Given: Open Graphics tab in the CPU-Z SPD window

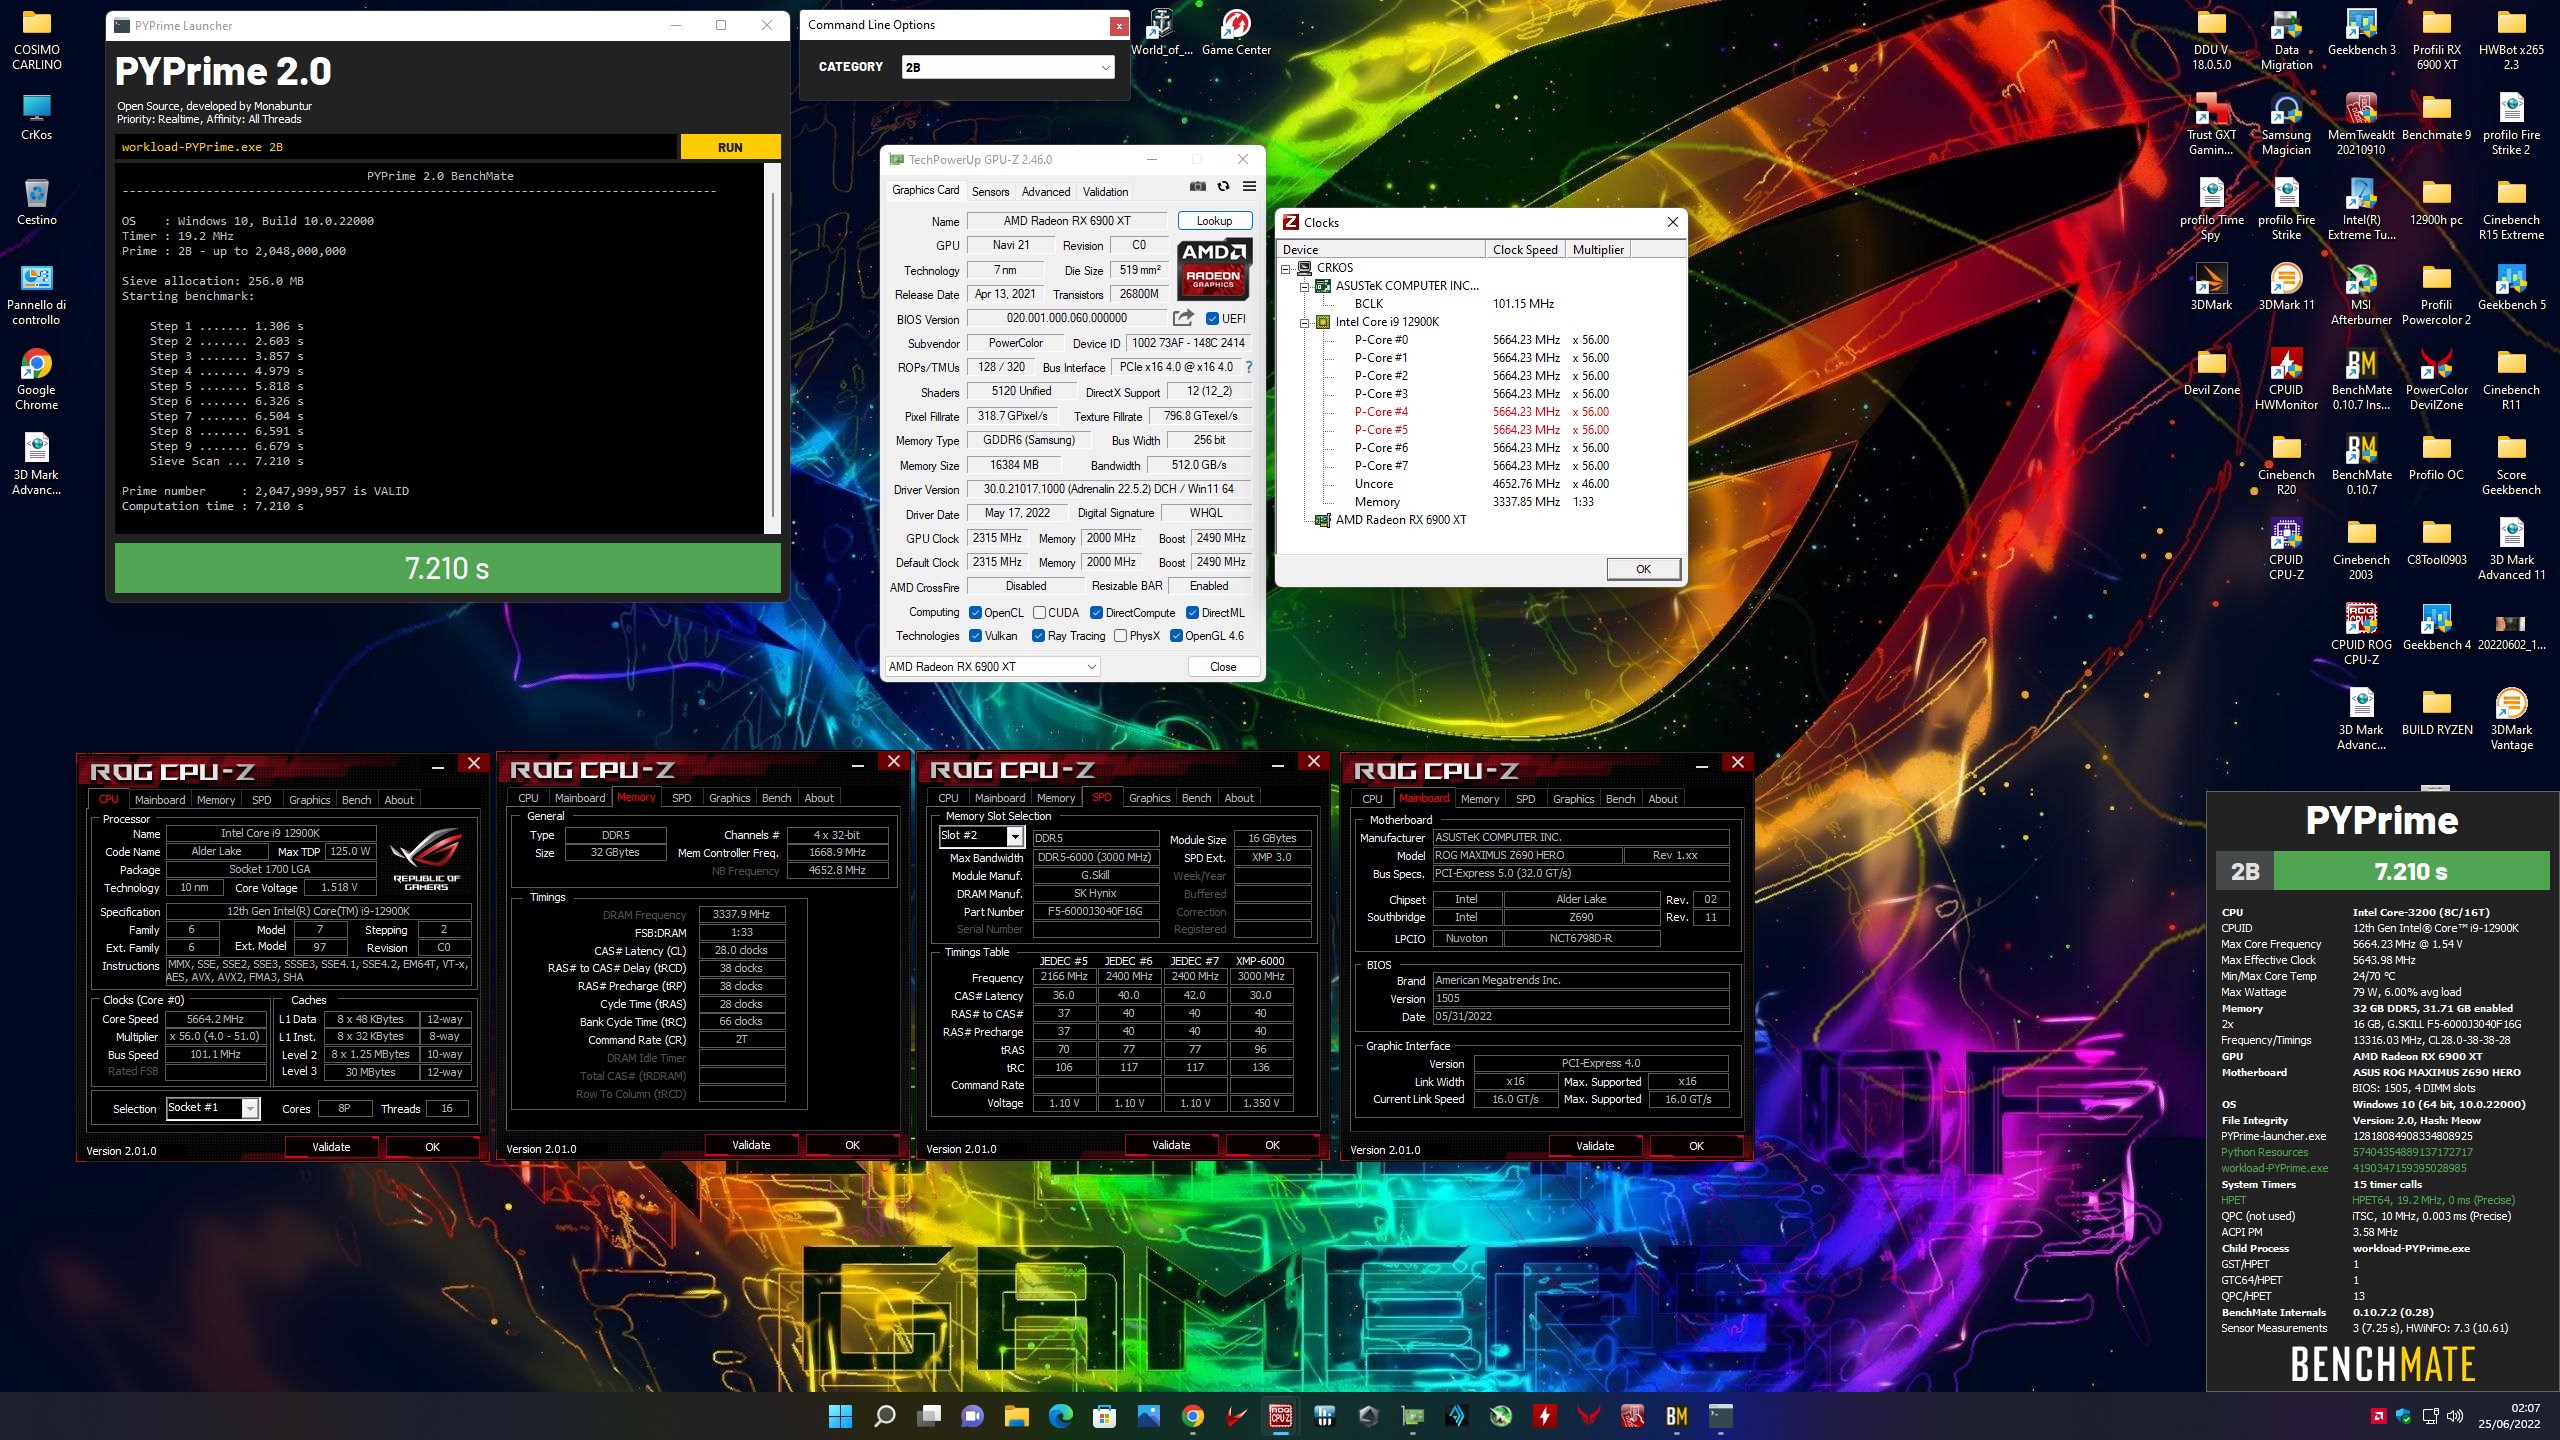Looking at the screenshot, I should pyautogui.click(x=1149, y=798).
